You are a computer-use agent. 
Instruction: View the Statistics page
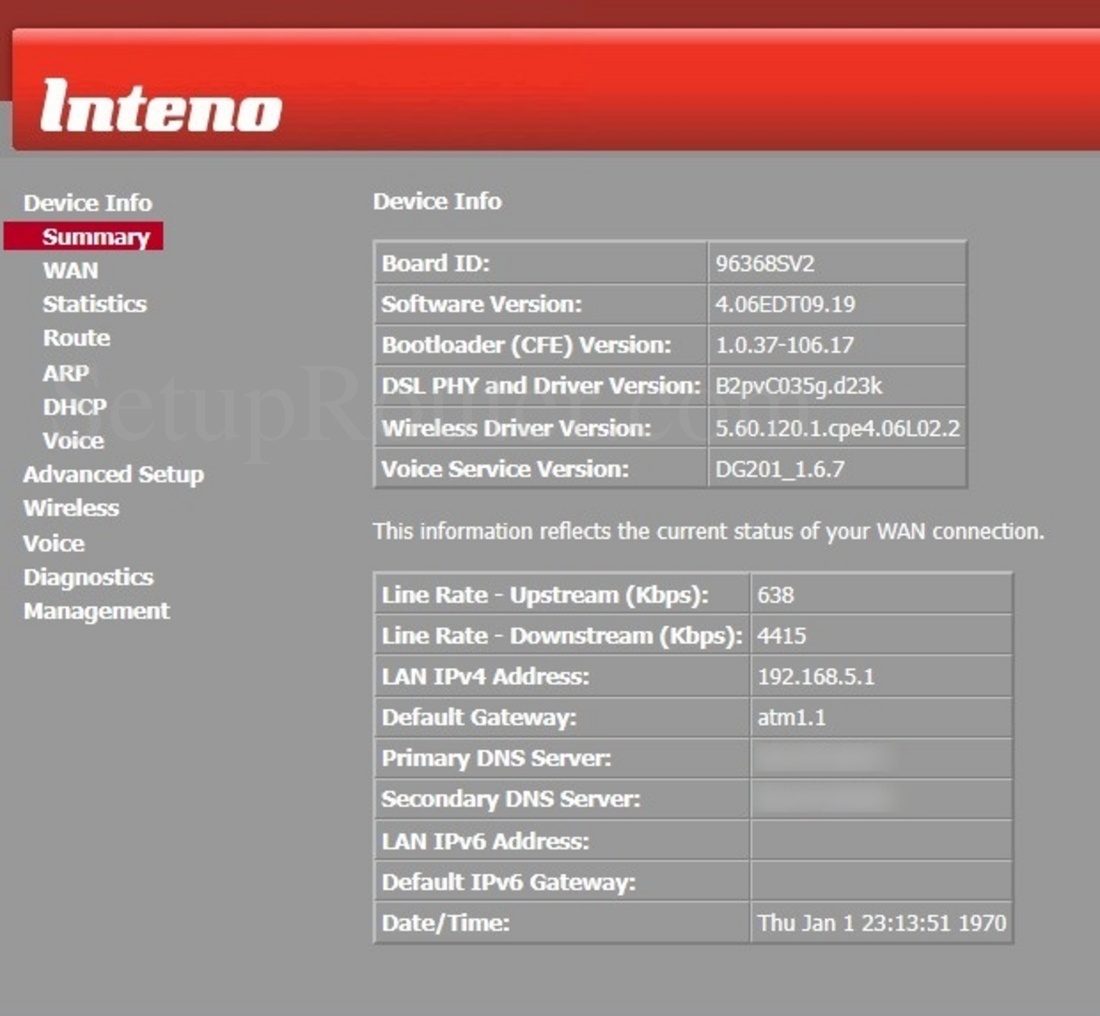(94, 304)
